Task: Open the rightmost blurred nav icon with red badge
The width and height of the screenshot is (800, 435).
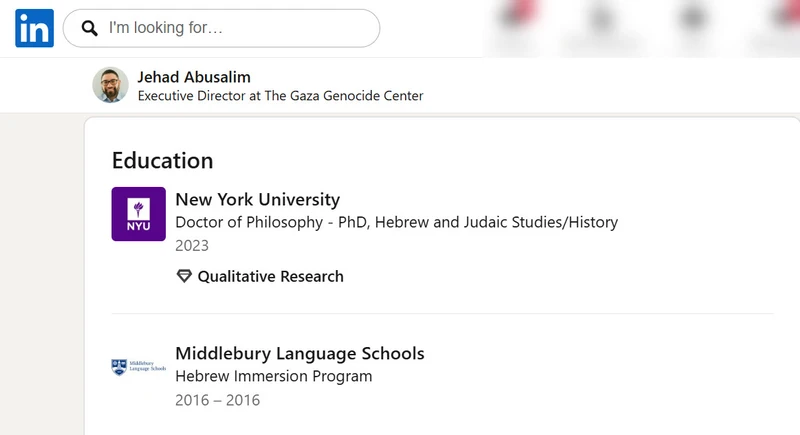Action: coord(786,15)
